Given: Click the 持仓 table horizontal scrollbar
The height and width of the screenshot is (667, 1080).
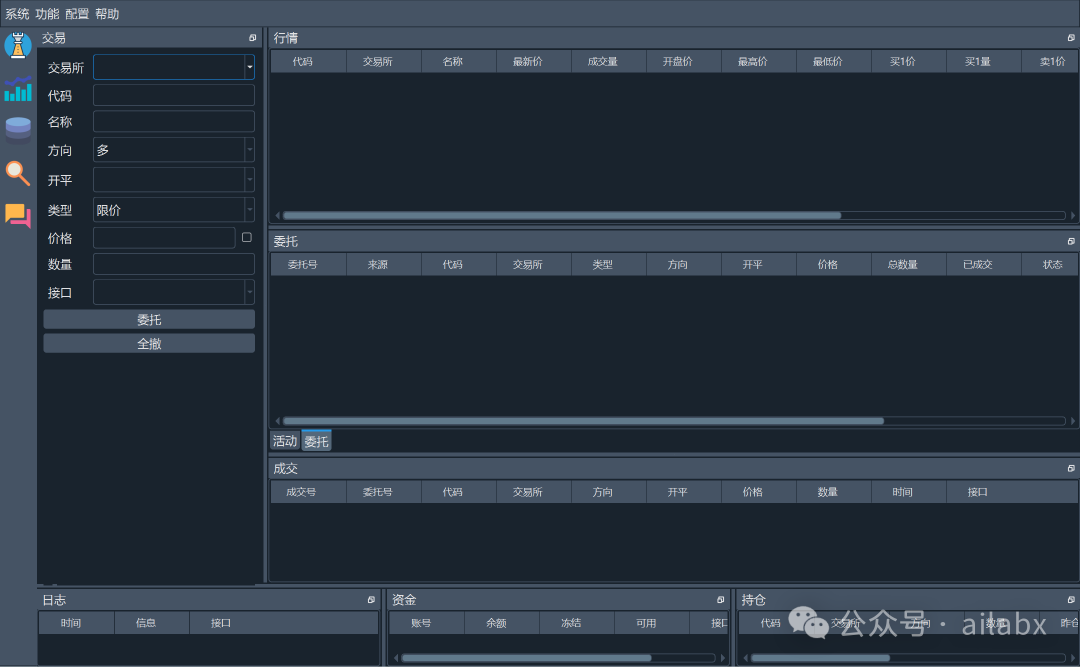Looking at the screenshot, I should click(x=820, y=658).
